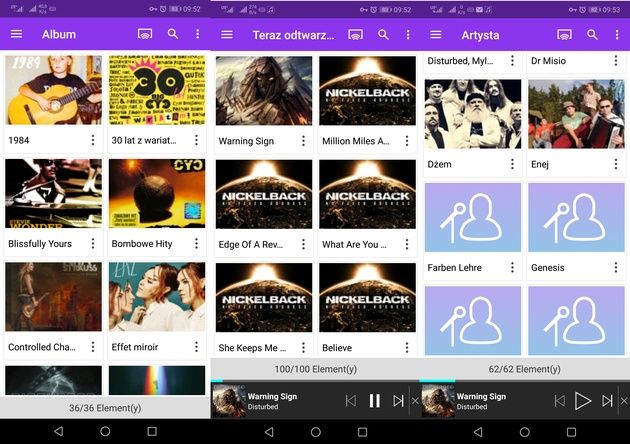Open options for Dżem artist
Screen dimensions: 630x444
(x=512, y=164)
